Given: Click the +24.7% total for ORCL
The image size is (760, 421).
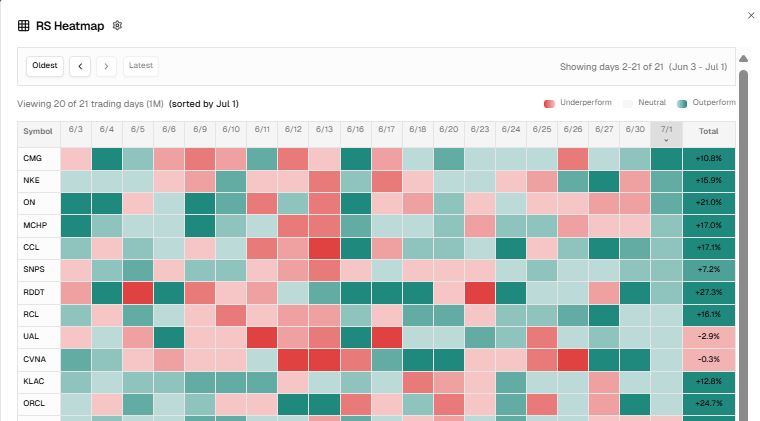Looking at the screenshot, I should pos(709,403).
